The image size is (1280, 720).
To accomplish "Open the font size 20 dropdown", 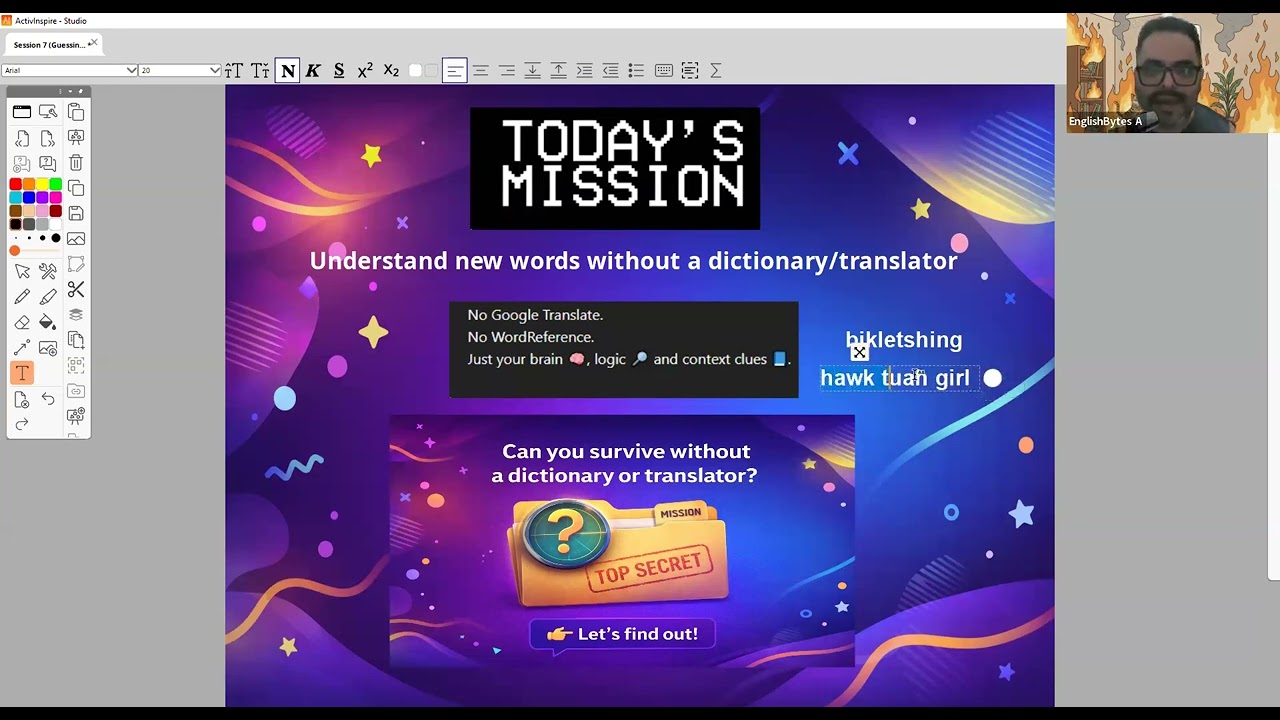I will [x=180, y=70].
